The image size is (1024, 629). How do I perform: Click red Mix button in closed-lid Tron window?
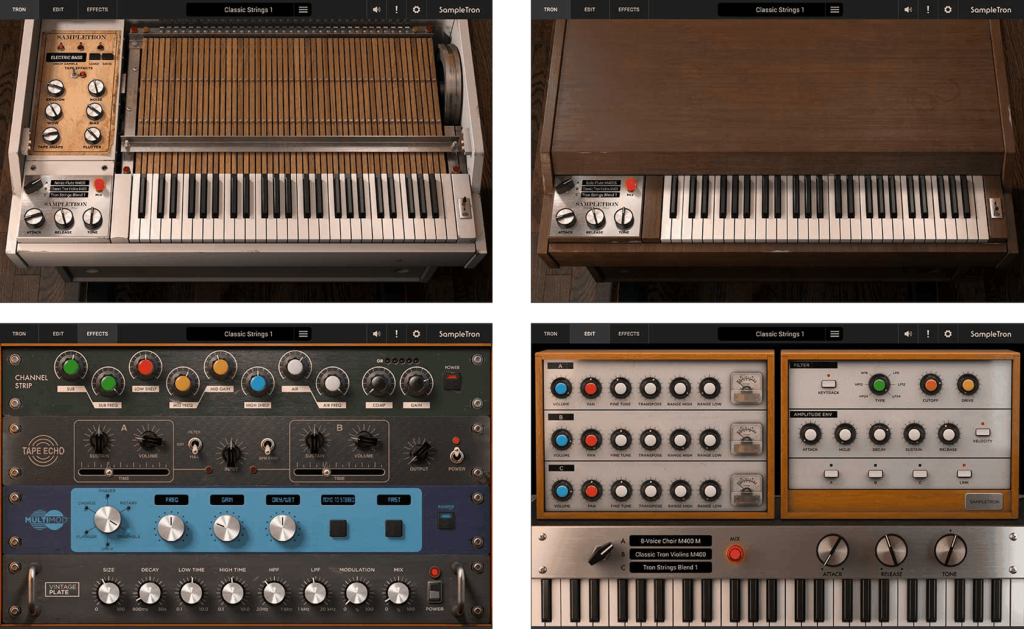pos(631,185)
